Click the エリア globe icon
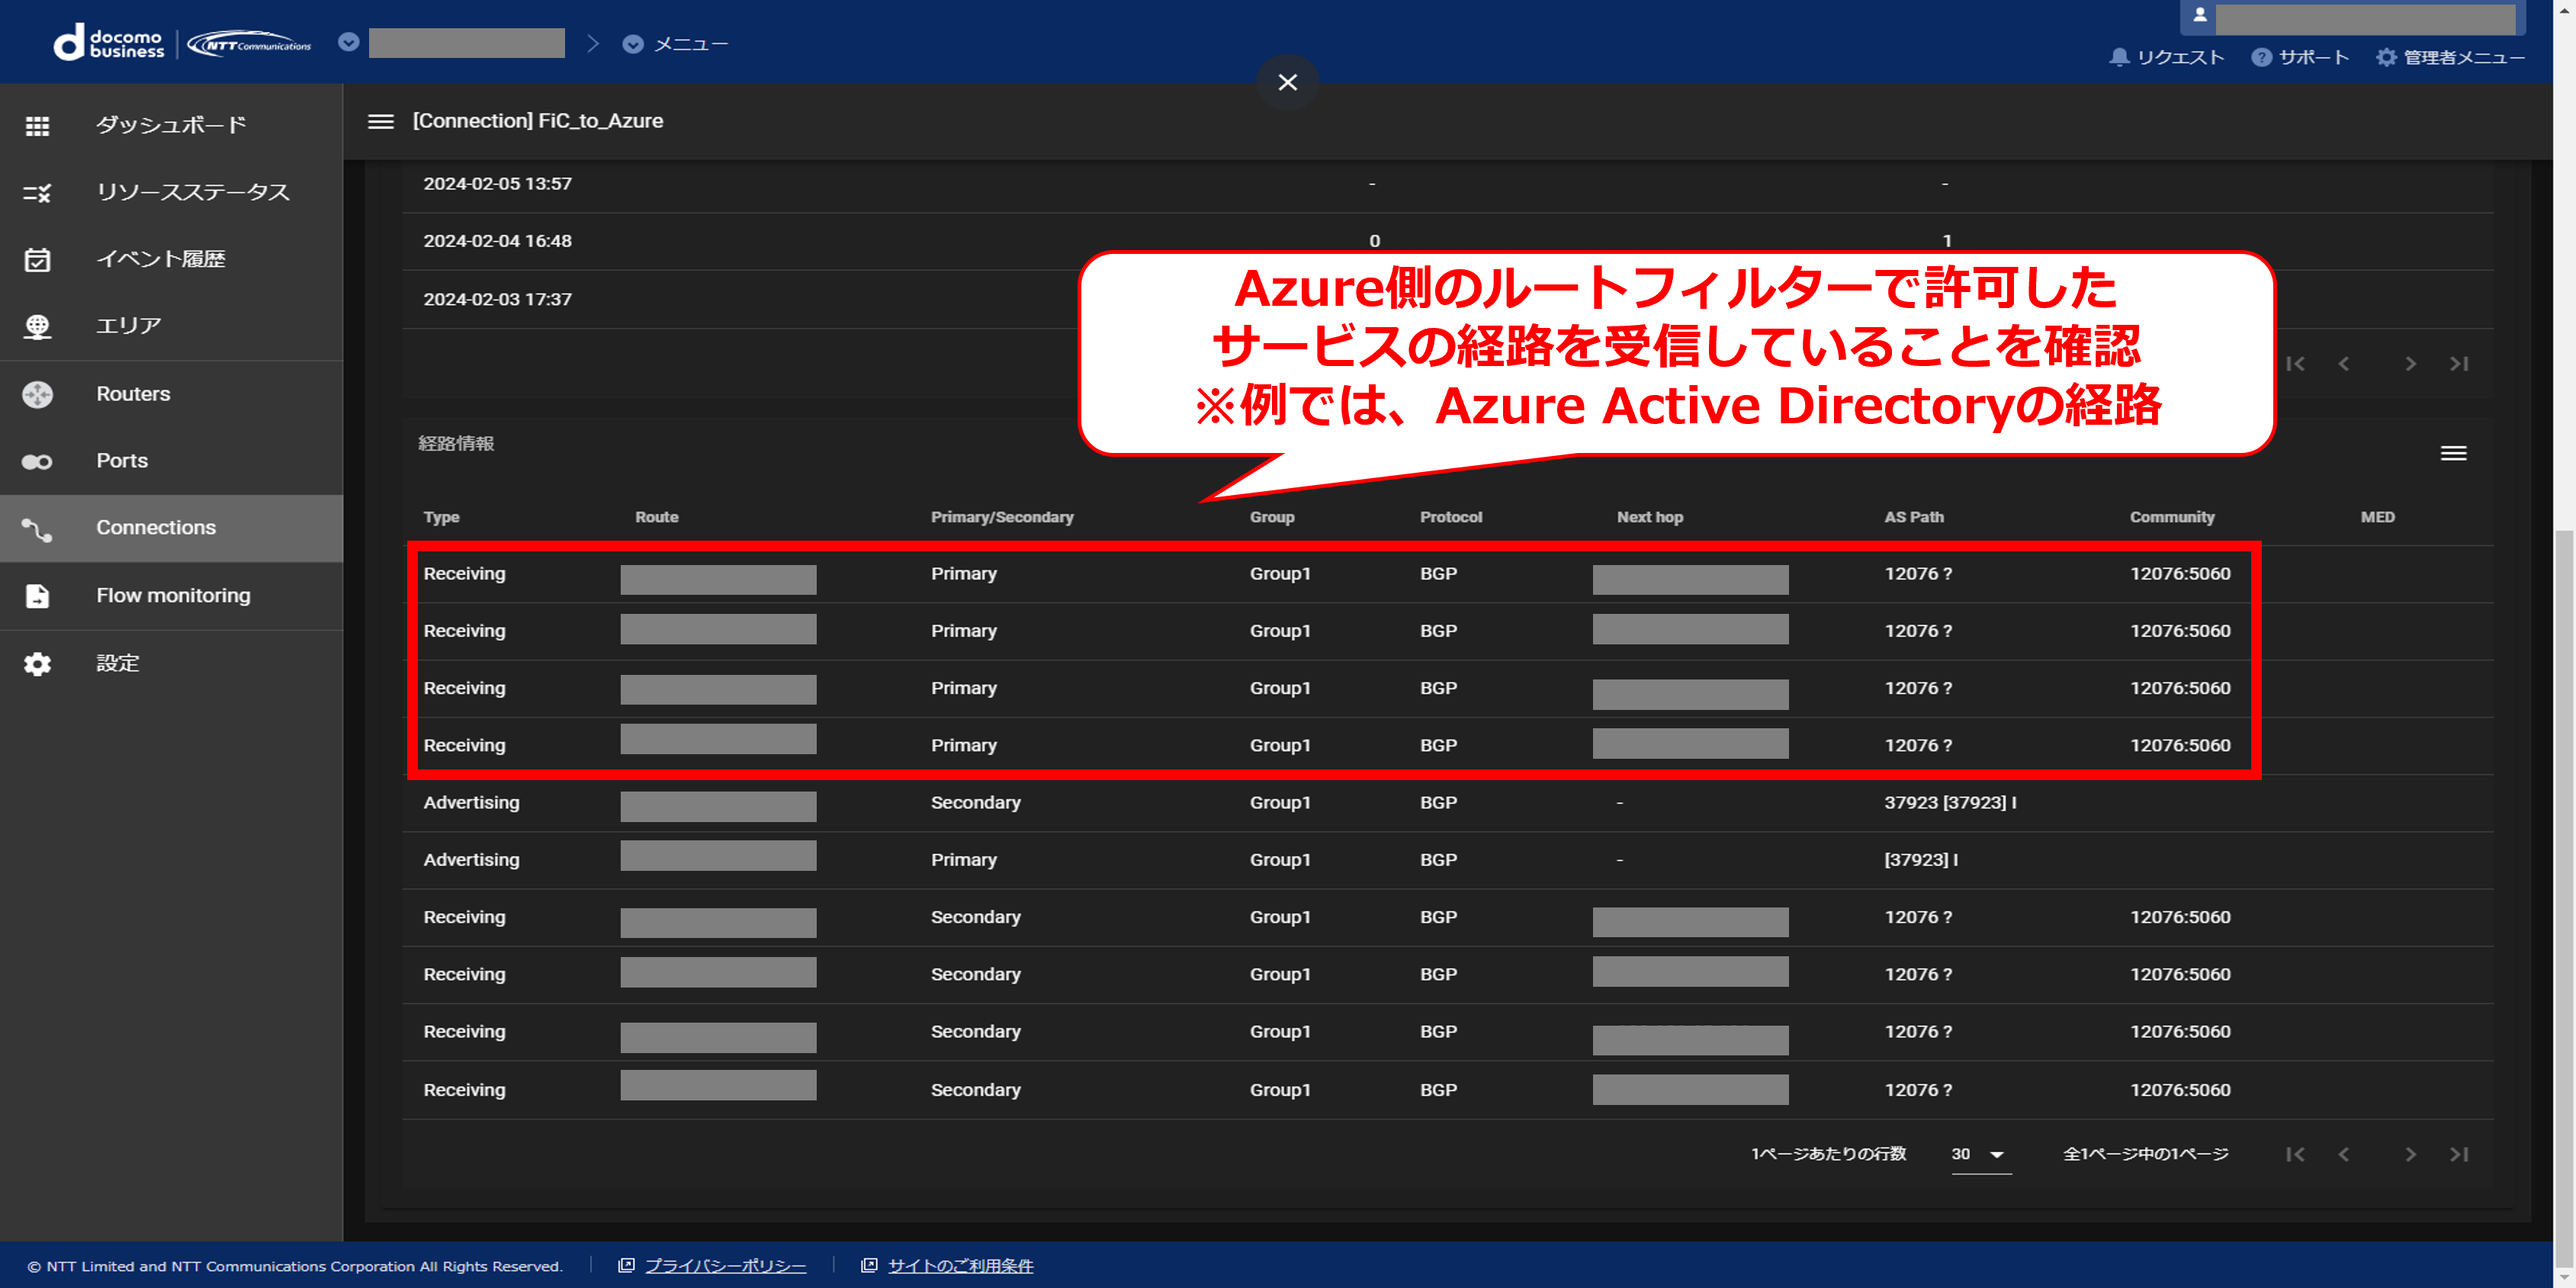 pyautogui.click(x=37, y=327)
